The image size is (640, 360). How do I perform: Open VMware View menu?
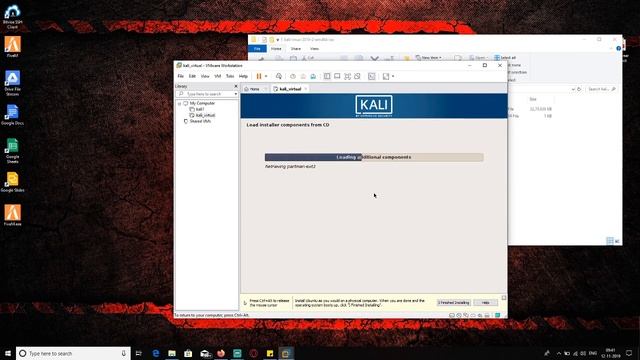tap(205, 76)
